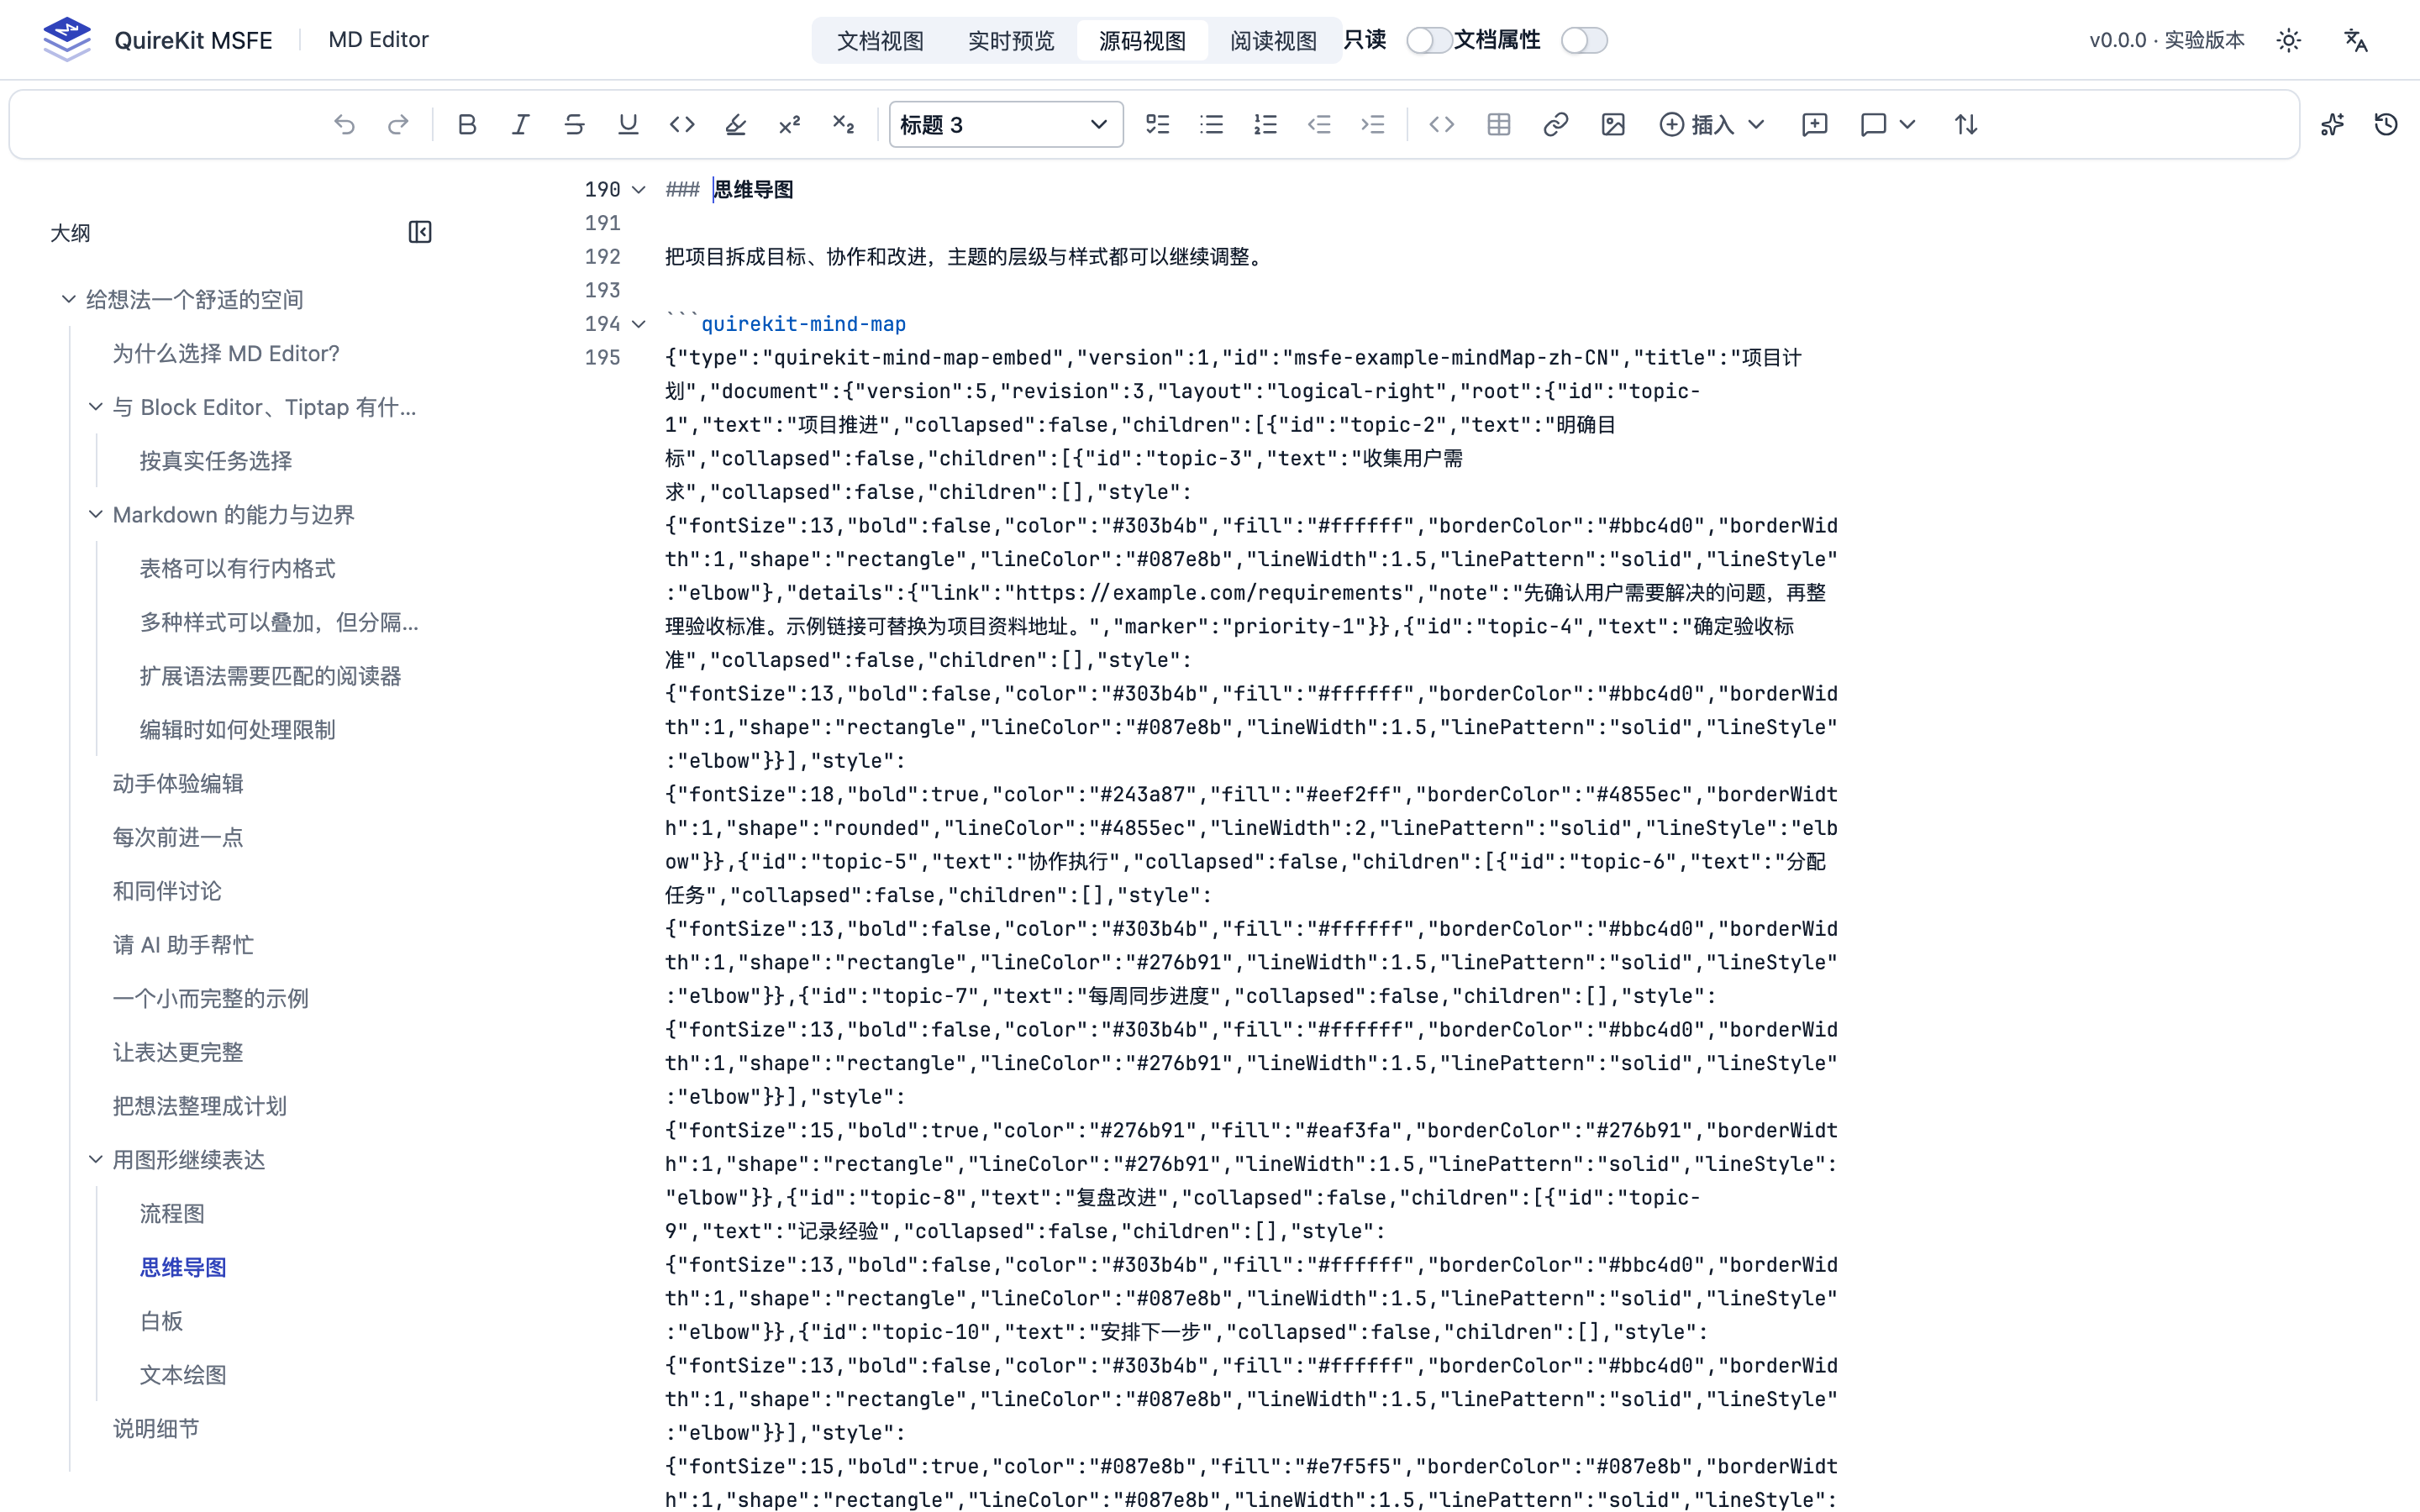Open the 插入 insert dropdown menu
This screenshot has height=1512, width=2420.
tap(1711, 124)
